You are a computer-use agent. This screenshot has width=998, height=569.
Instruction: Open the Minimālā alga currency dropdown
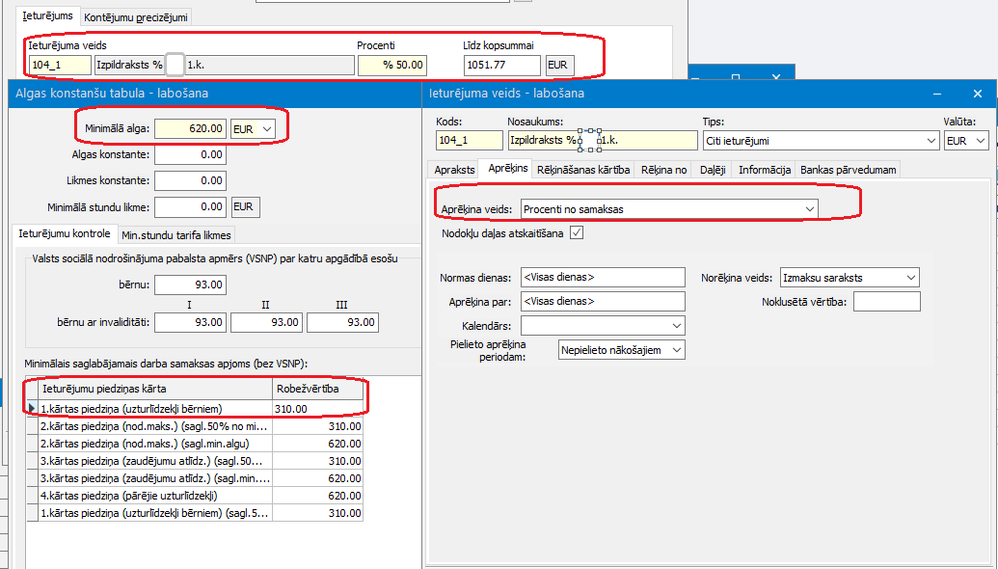point(267,129)
